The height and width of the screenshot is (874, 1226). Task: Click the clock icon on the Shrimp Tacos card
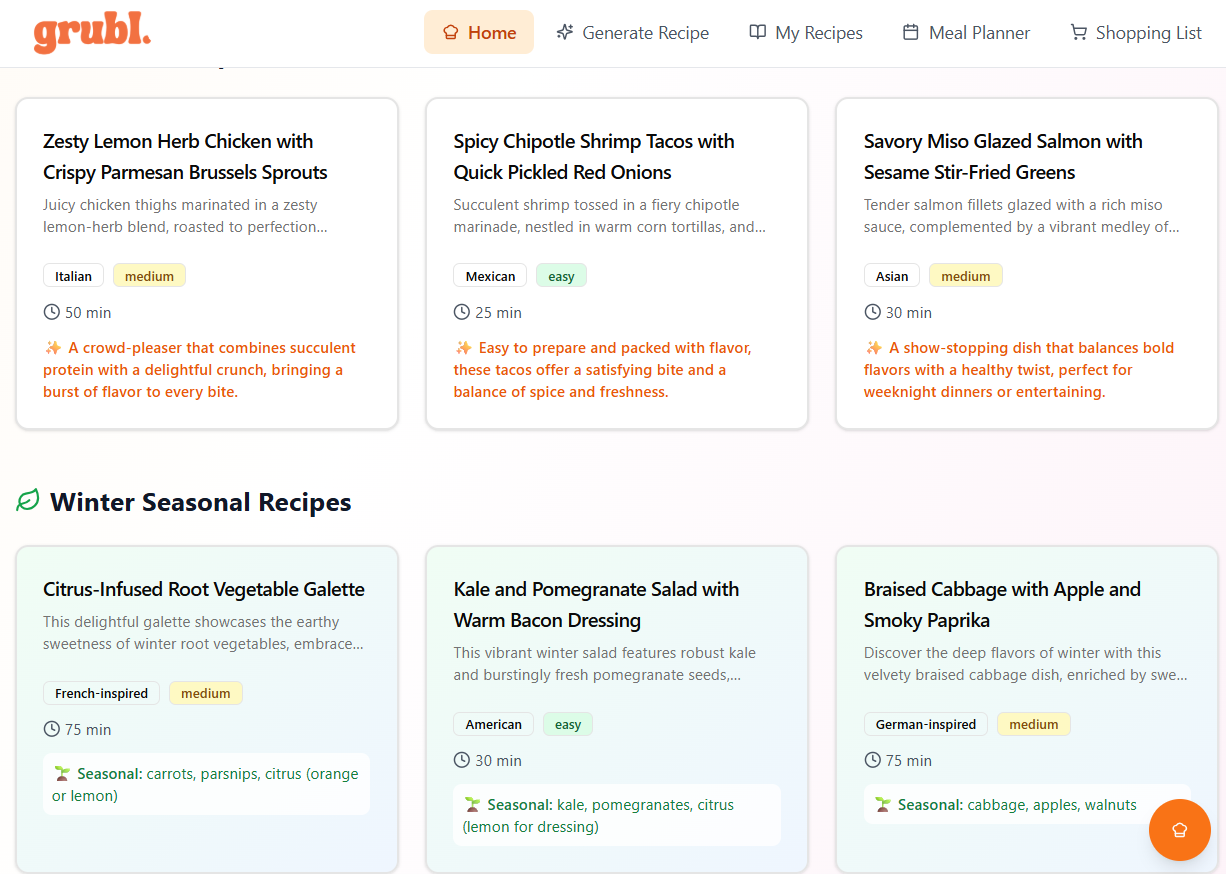pyautogui.click(x=462, y=312)
